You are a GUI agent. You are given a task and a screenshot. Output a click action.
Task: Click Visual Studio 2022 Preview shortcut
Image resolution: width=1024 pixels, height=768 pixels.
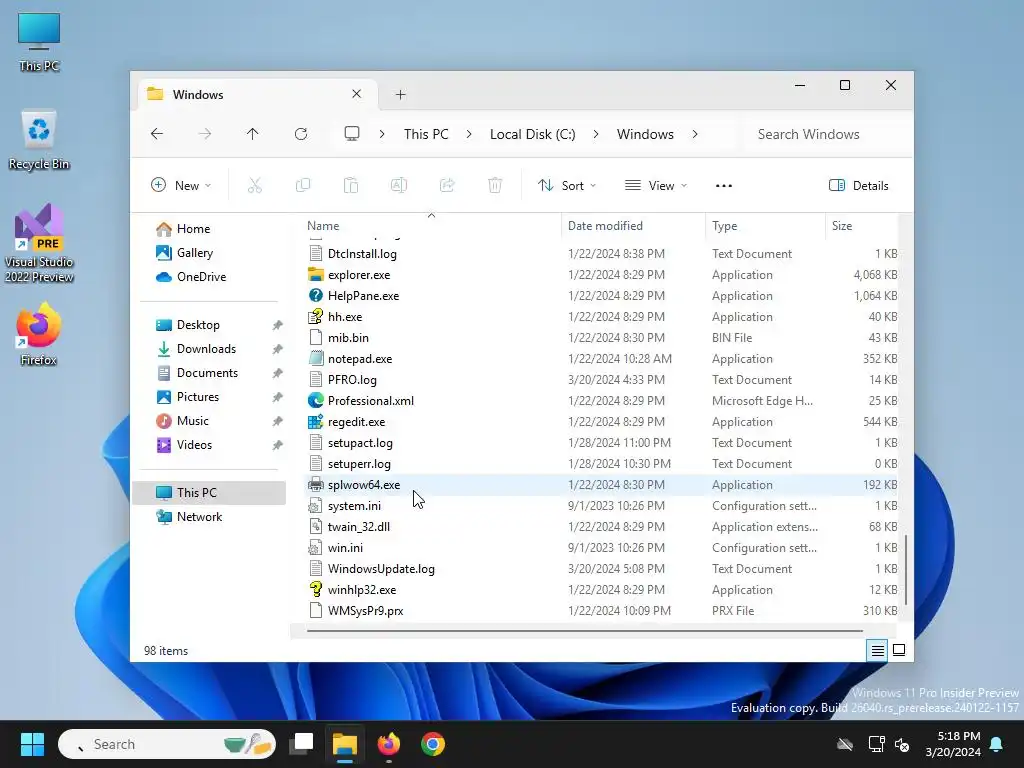coord(39,244)
